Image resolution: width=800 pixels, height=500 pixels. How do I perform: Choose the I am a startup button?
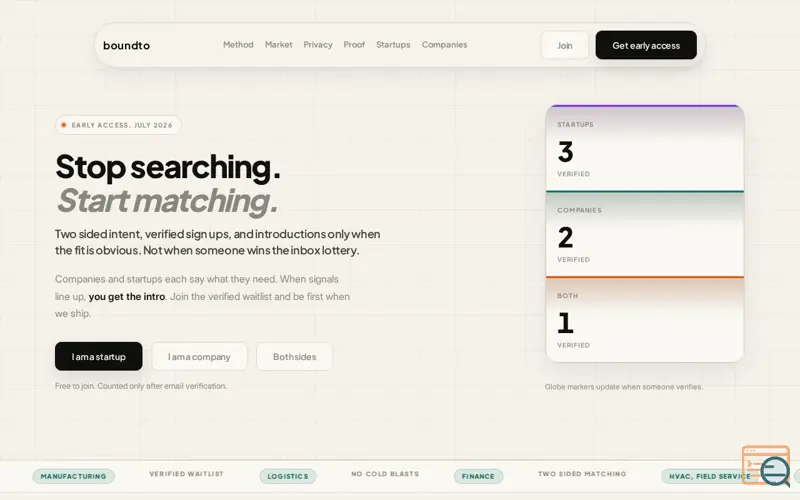coord(98,356)
